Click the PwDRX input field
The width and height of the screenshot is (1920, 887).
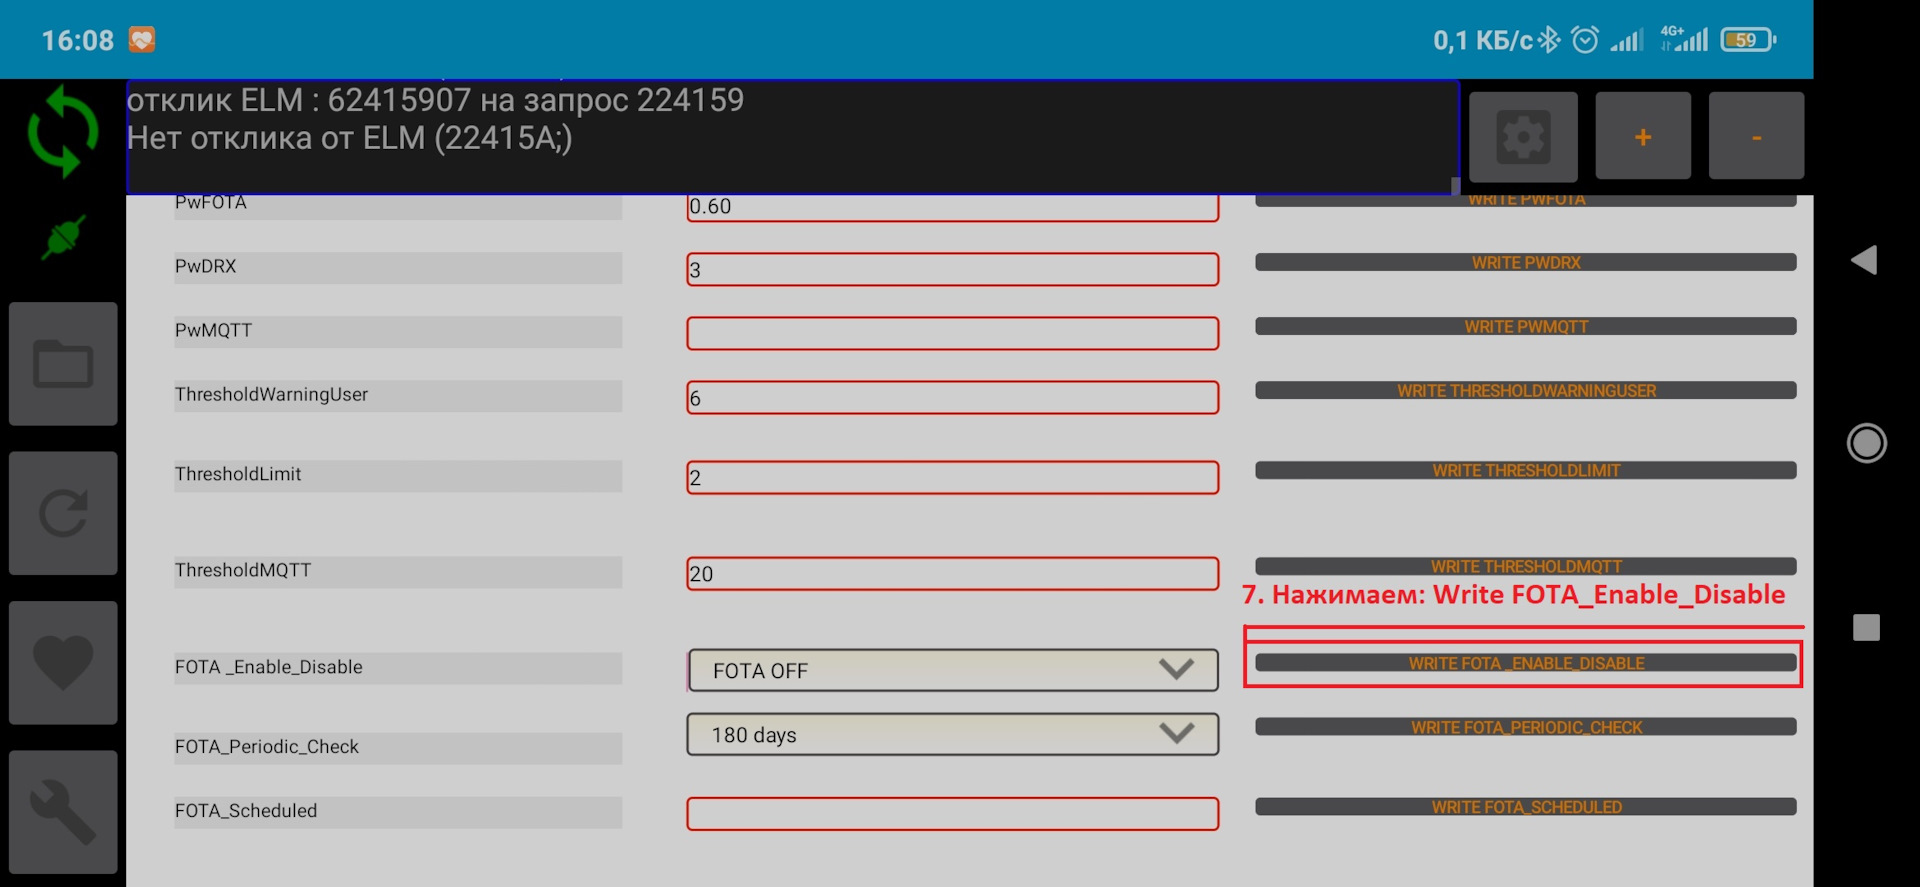tap(952, 269)
